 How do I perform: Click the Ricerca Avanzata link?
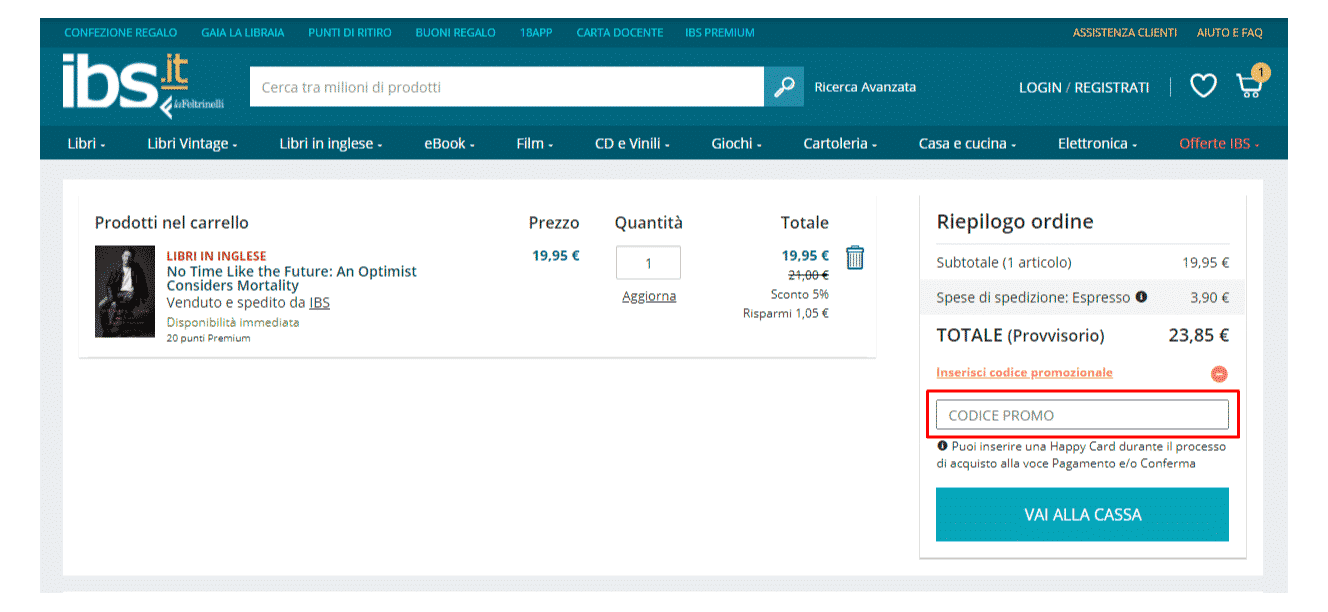[x=865, y=87]
